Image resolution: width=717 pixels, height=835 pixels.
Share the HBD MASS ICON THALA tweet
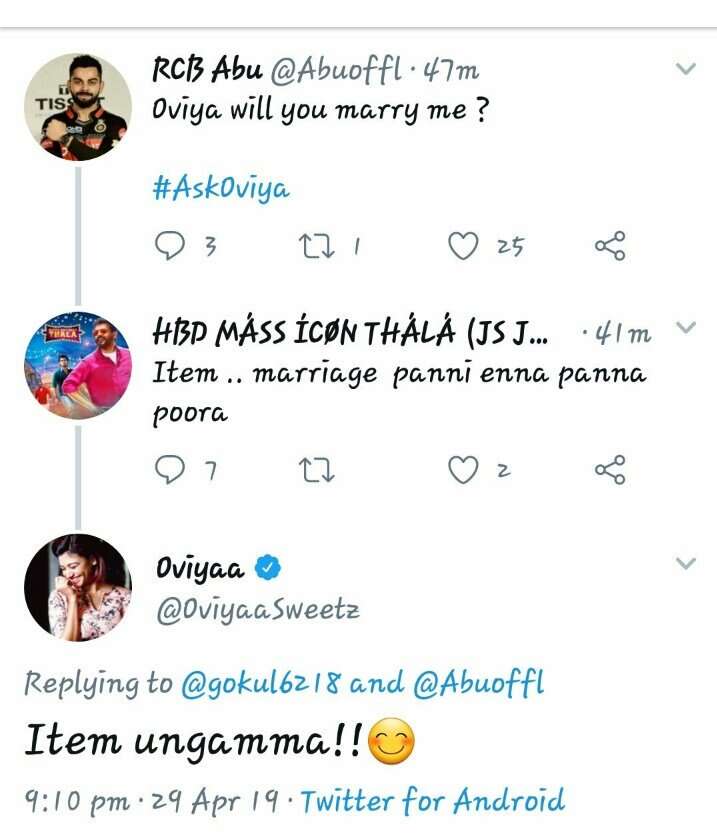click(610, 469)
